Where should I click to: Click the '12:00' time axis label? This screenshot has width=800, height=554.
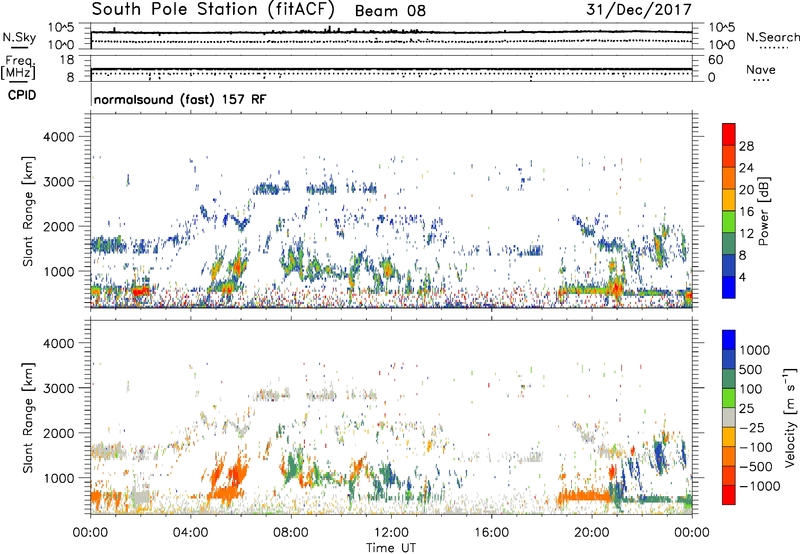tap(391, 533)
